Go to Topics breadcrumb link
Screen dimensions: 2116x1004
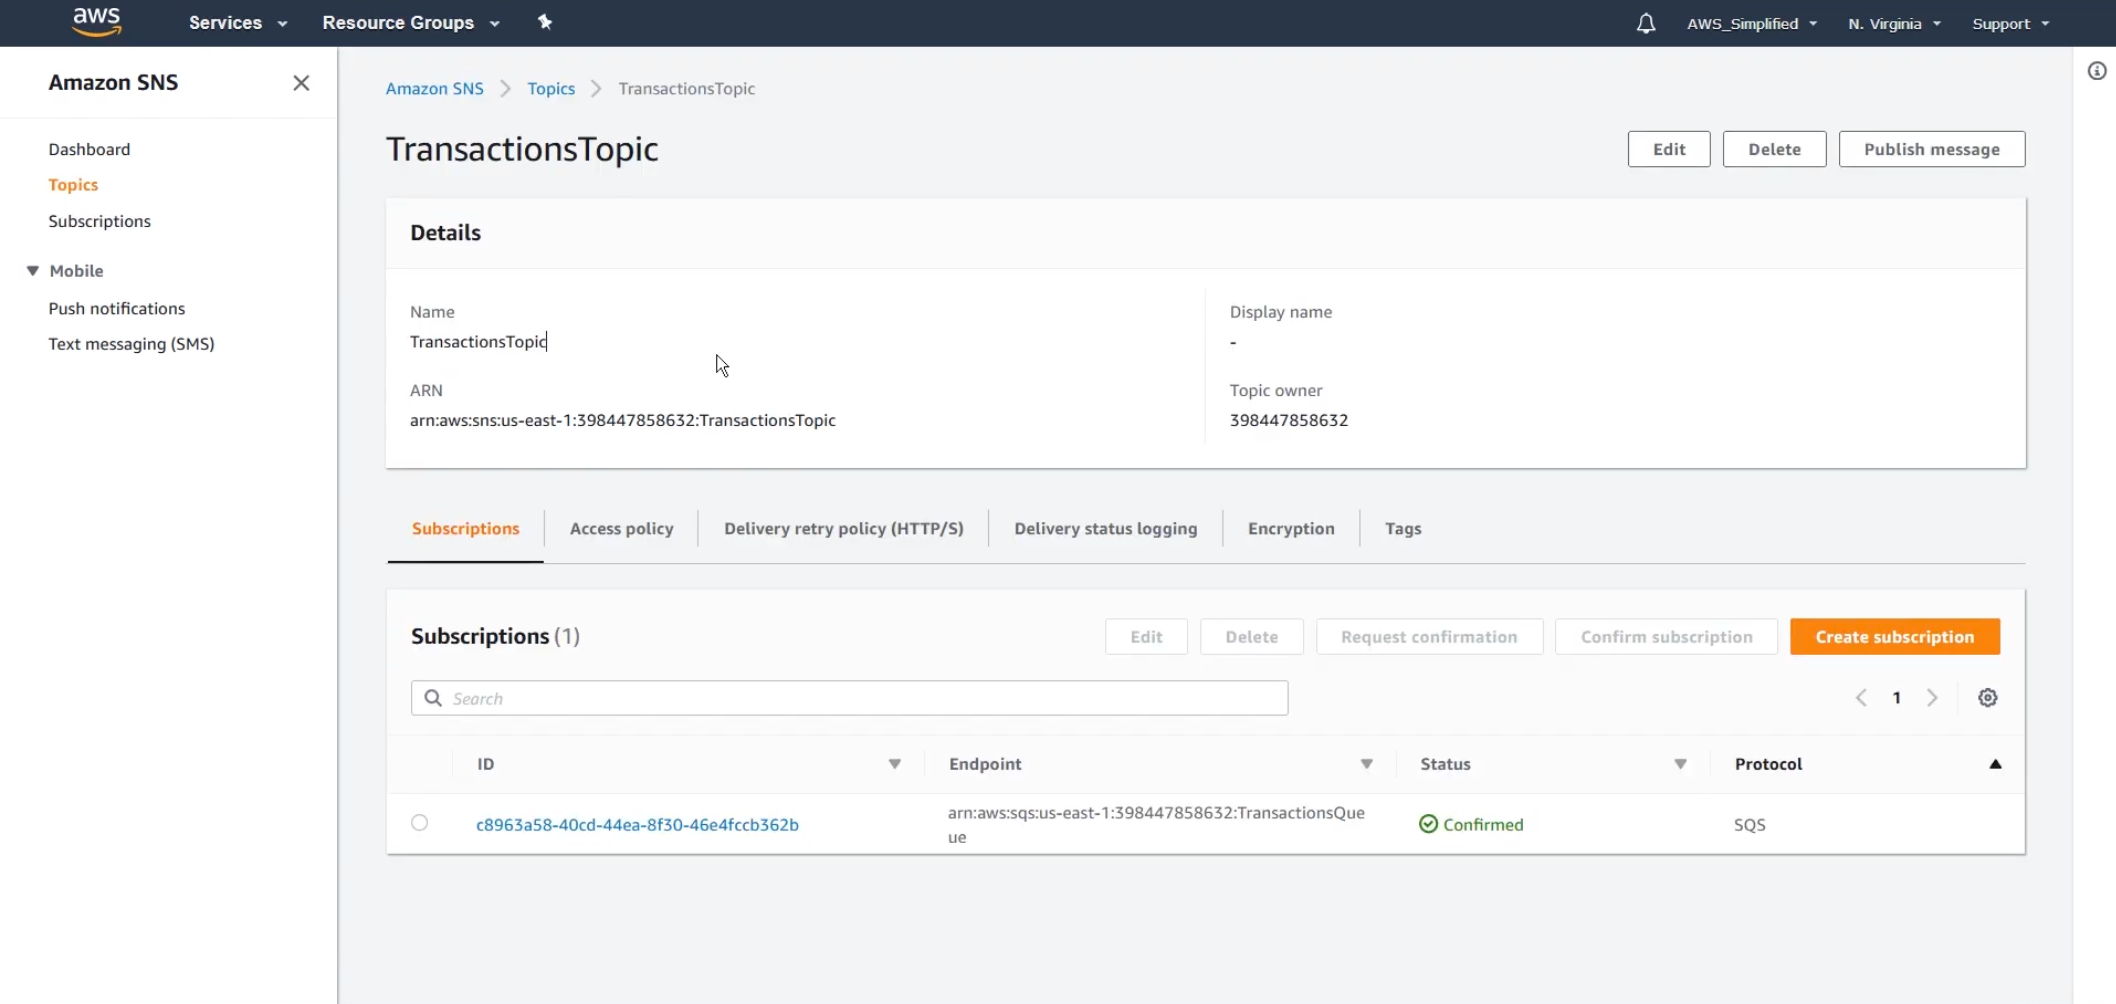tap(551, 89)
